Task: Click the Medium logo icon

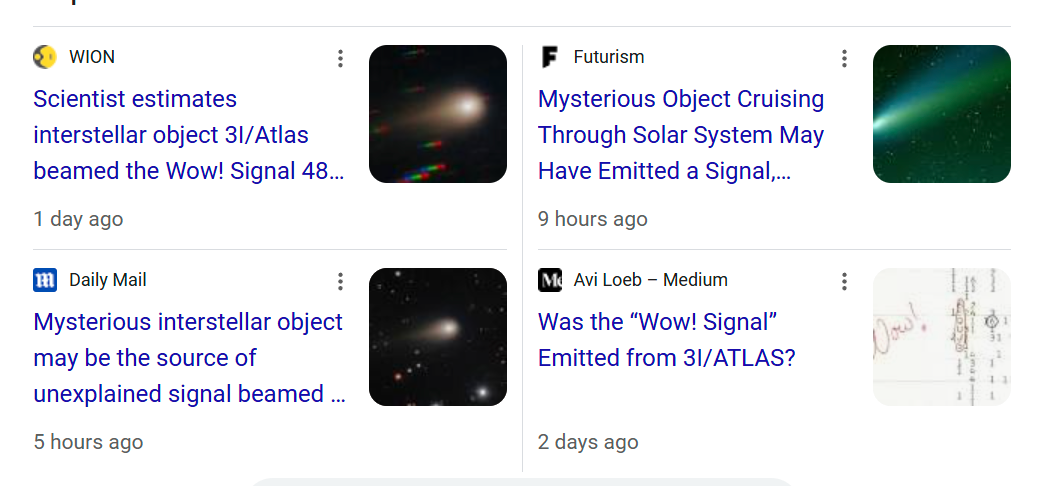Action: (549, 280)
